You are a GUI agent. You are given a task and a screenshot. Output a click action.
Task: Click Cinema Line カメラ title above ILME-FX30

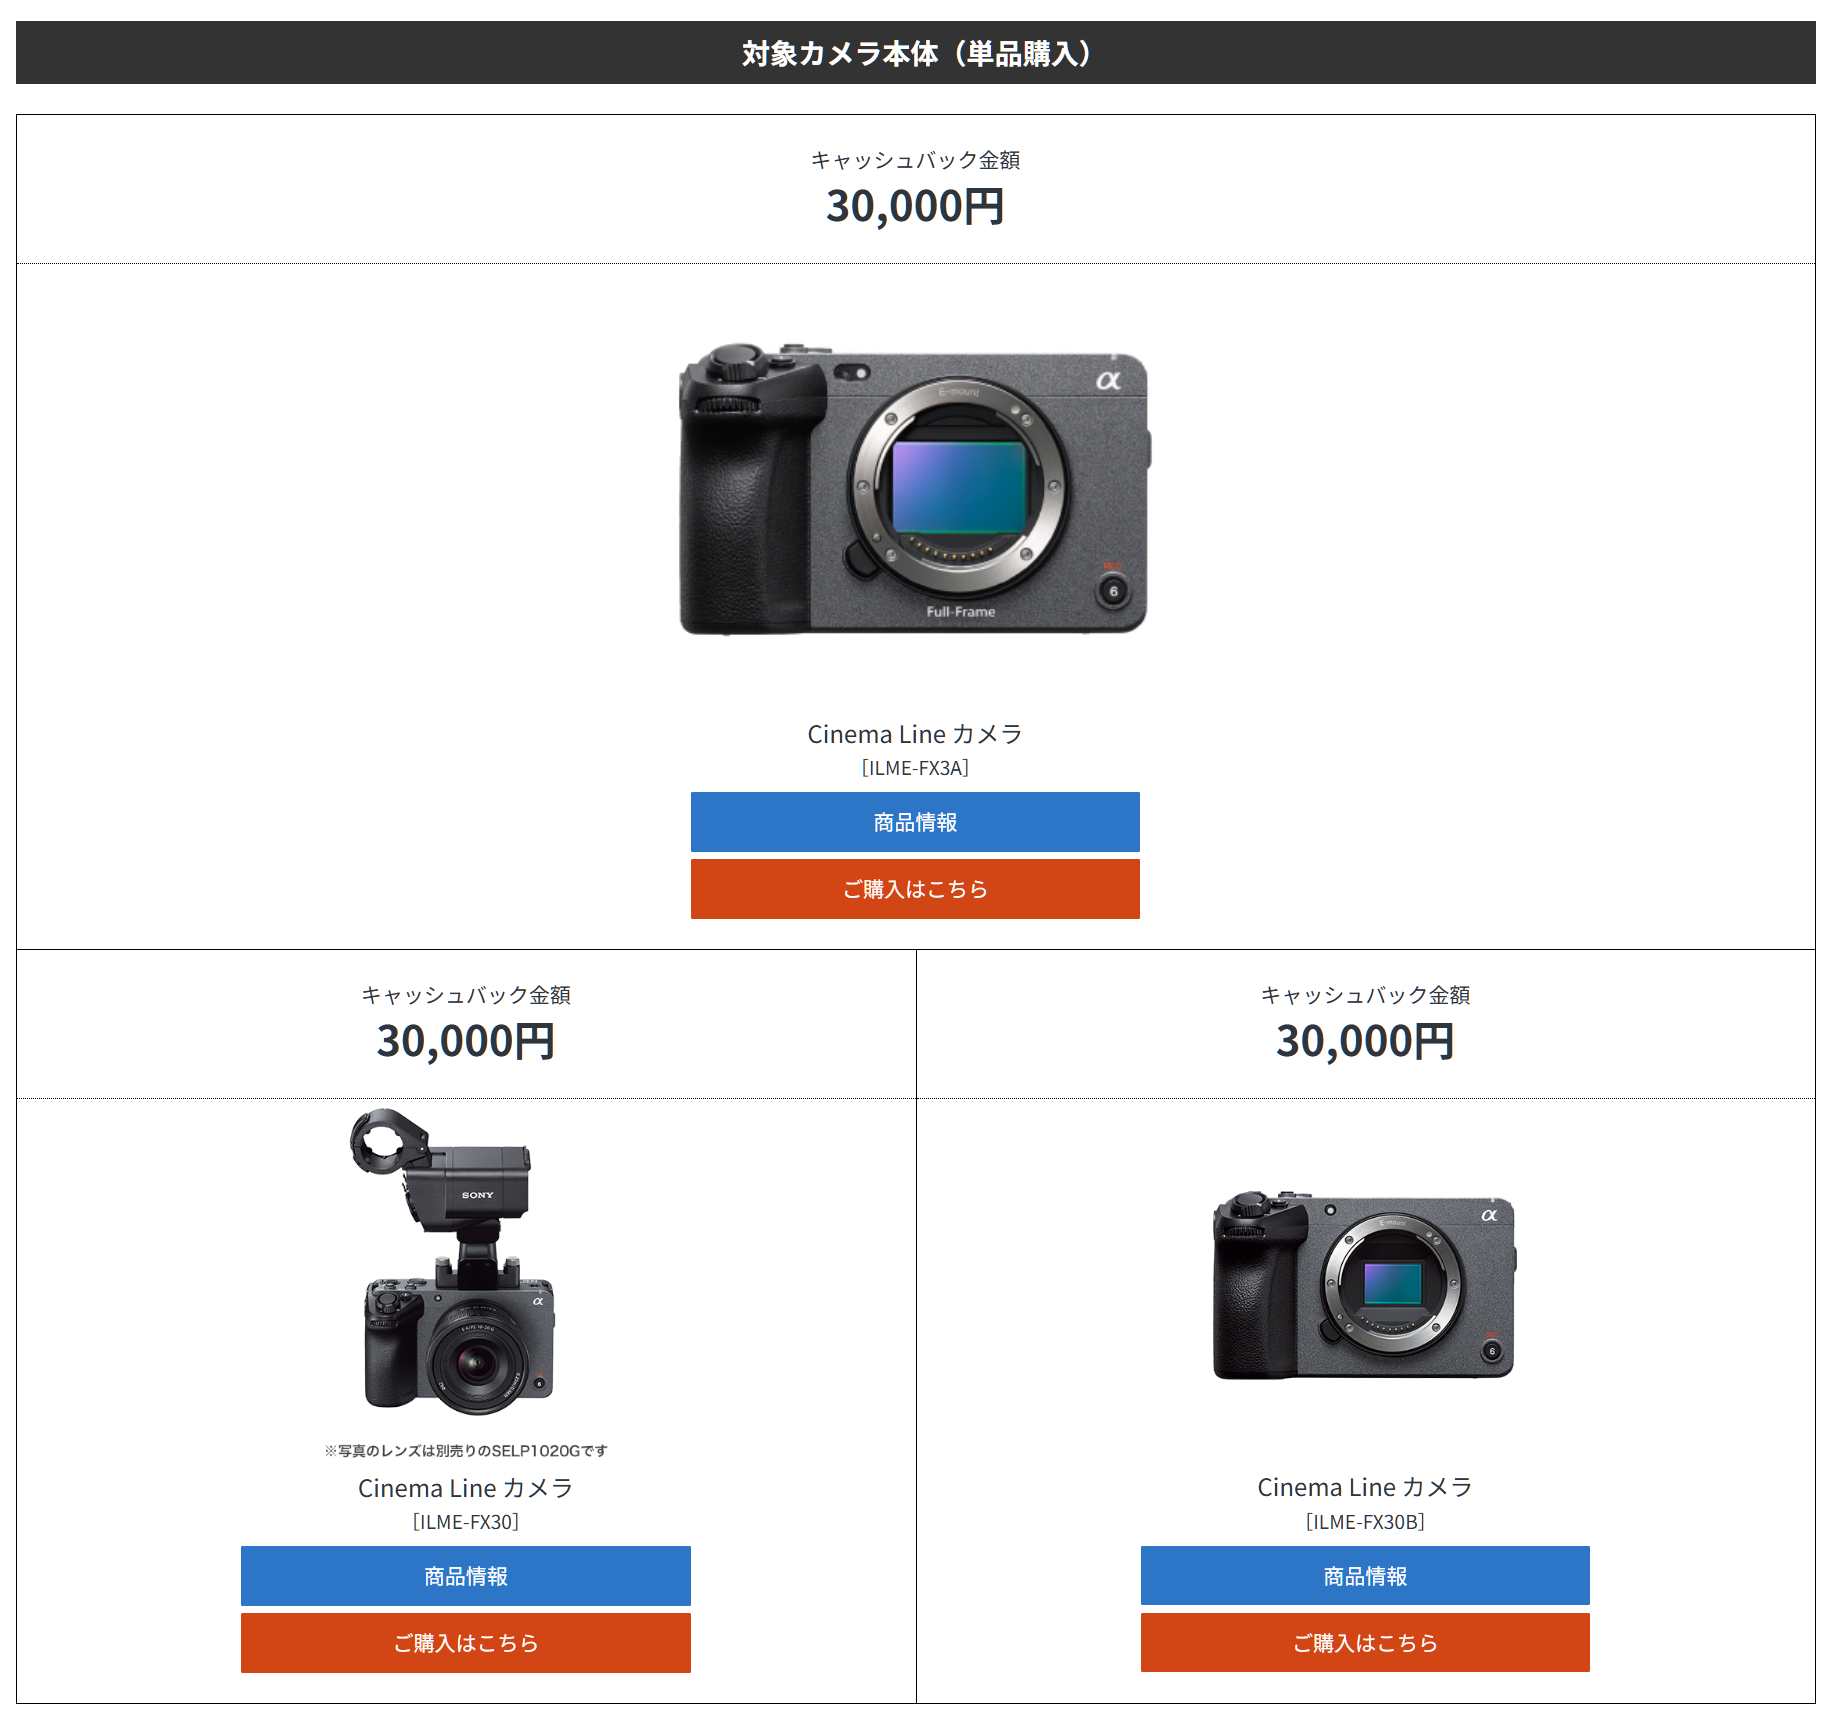466,1488
